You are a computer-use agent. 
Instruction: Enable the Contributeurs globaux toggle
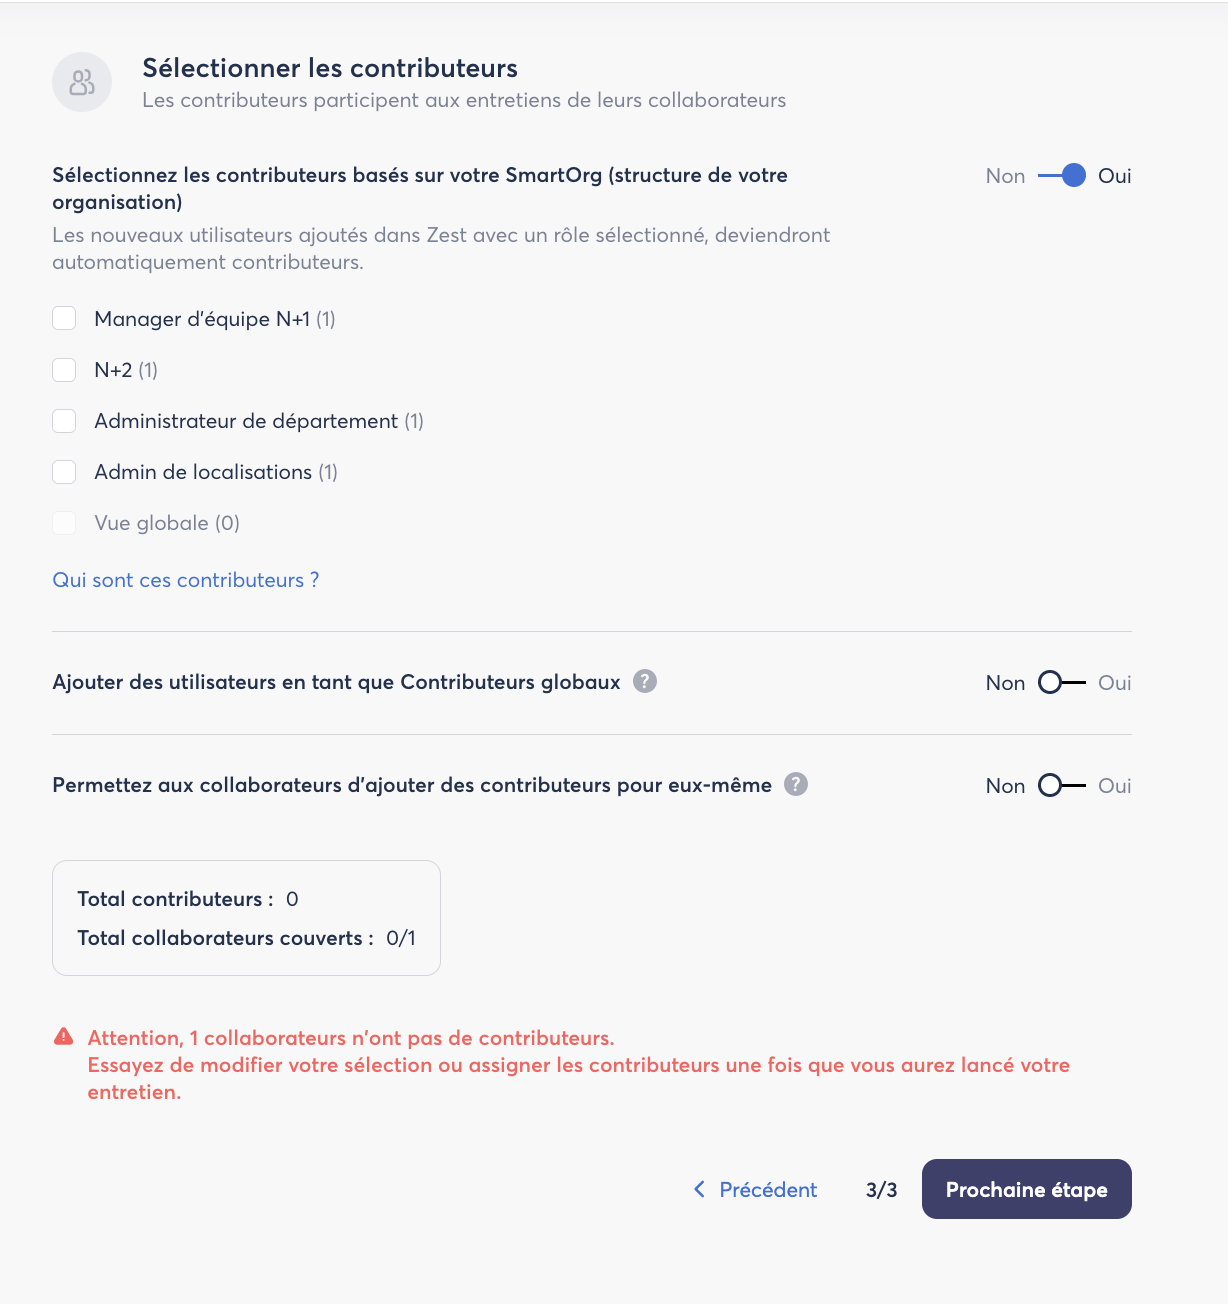pyautogui.click(x=1061, y=683)
